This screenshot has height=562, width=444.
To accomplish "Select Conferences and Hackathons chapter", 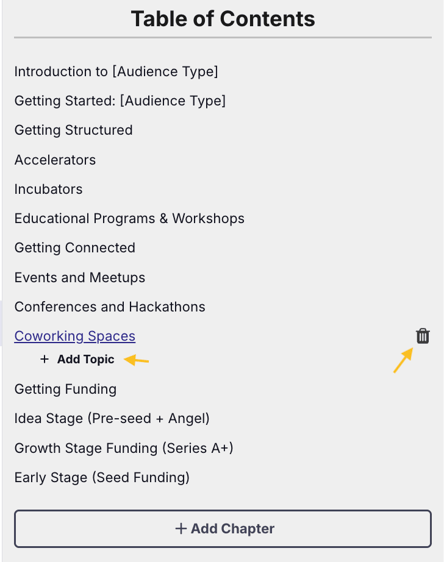I will [x=110, y=307].
